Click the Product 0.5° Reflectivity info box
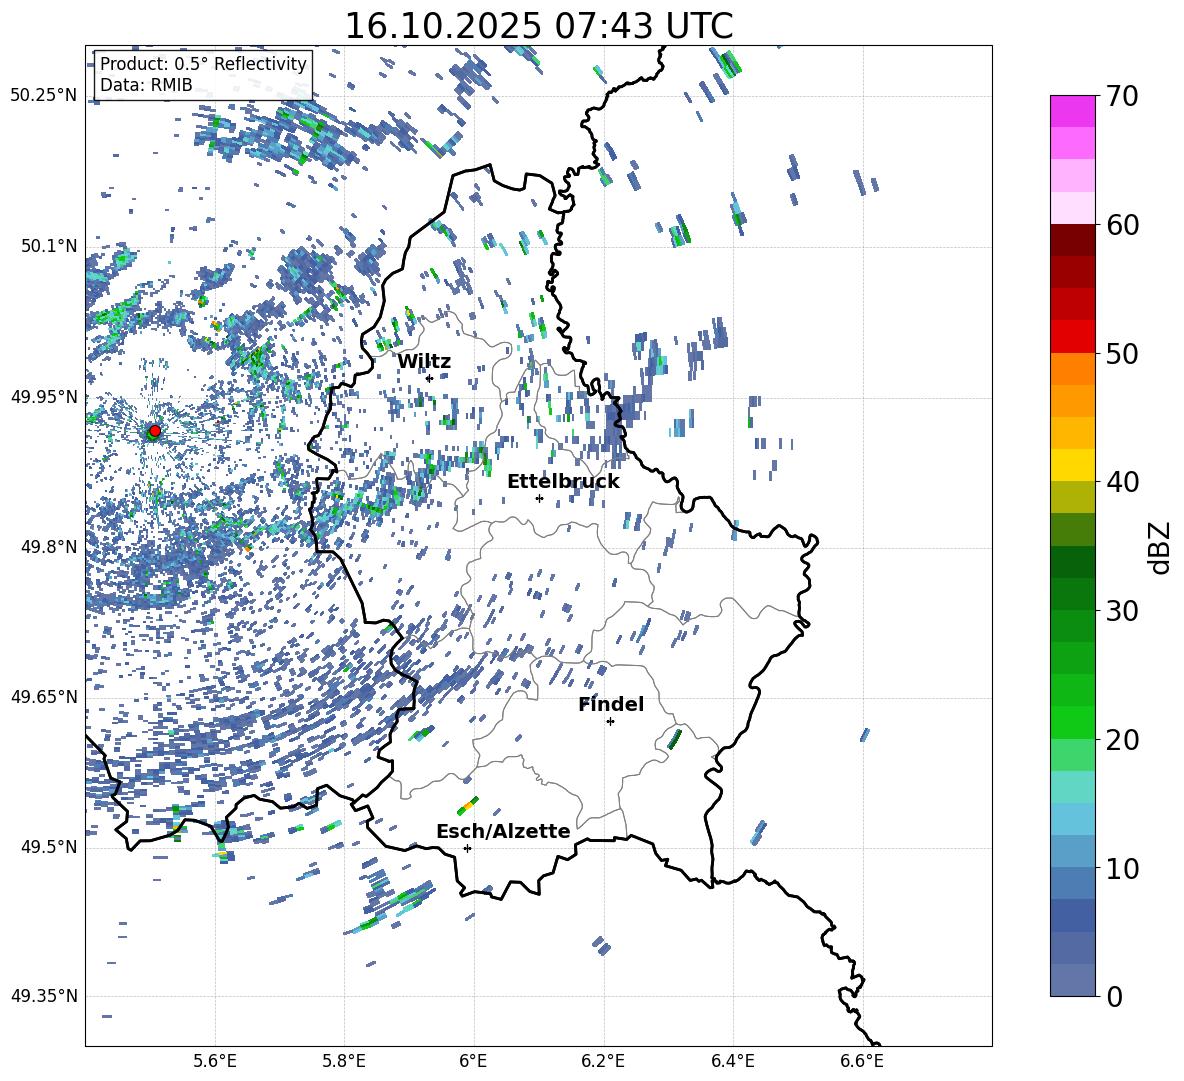The image size is (1184, 1081). (203, 74)
